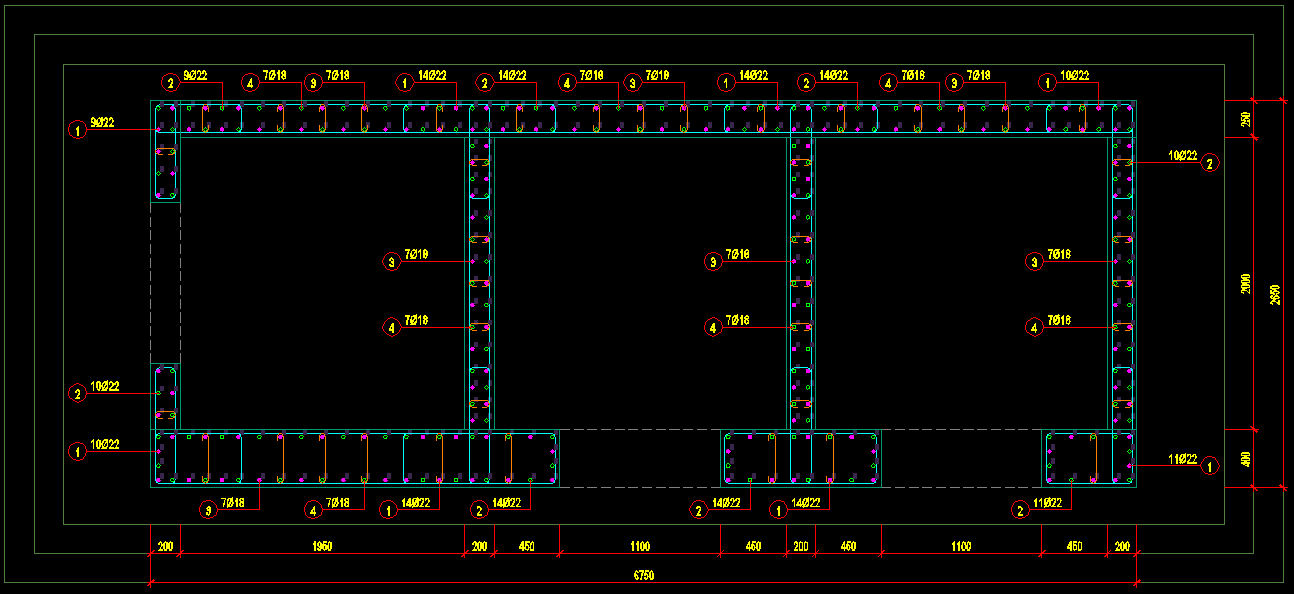
Task: Select the 11Ø22 label along the bottom
Action: click(x=1046, y=503)
